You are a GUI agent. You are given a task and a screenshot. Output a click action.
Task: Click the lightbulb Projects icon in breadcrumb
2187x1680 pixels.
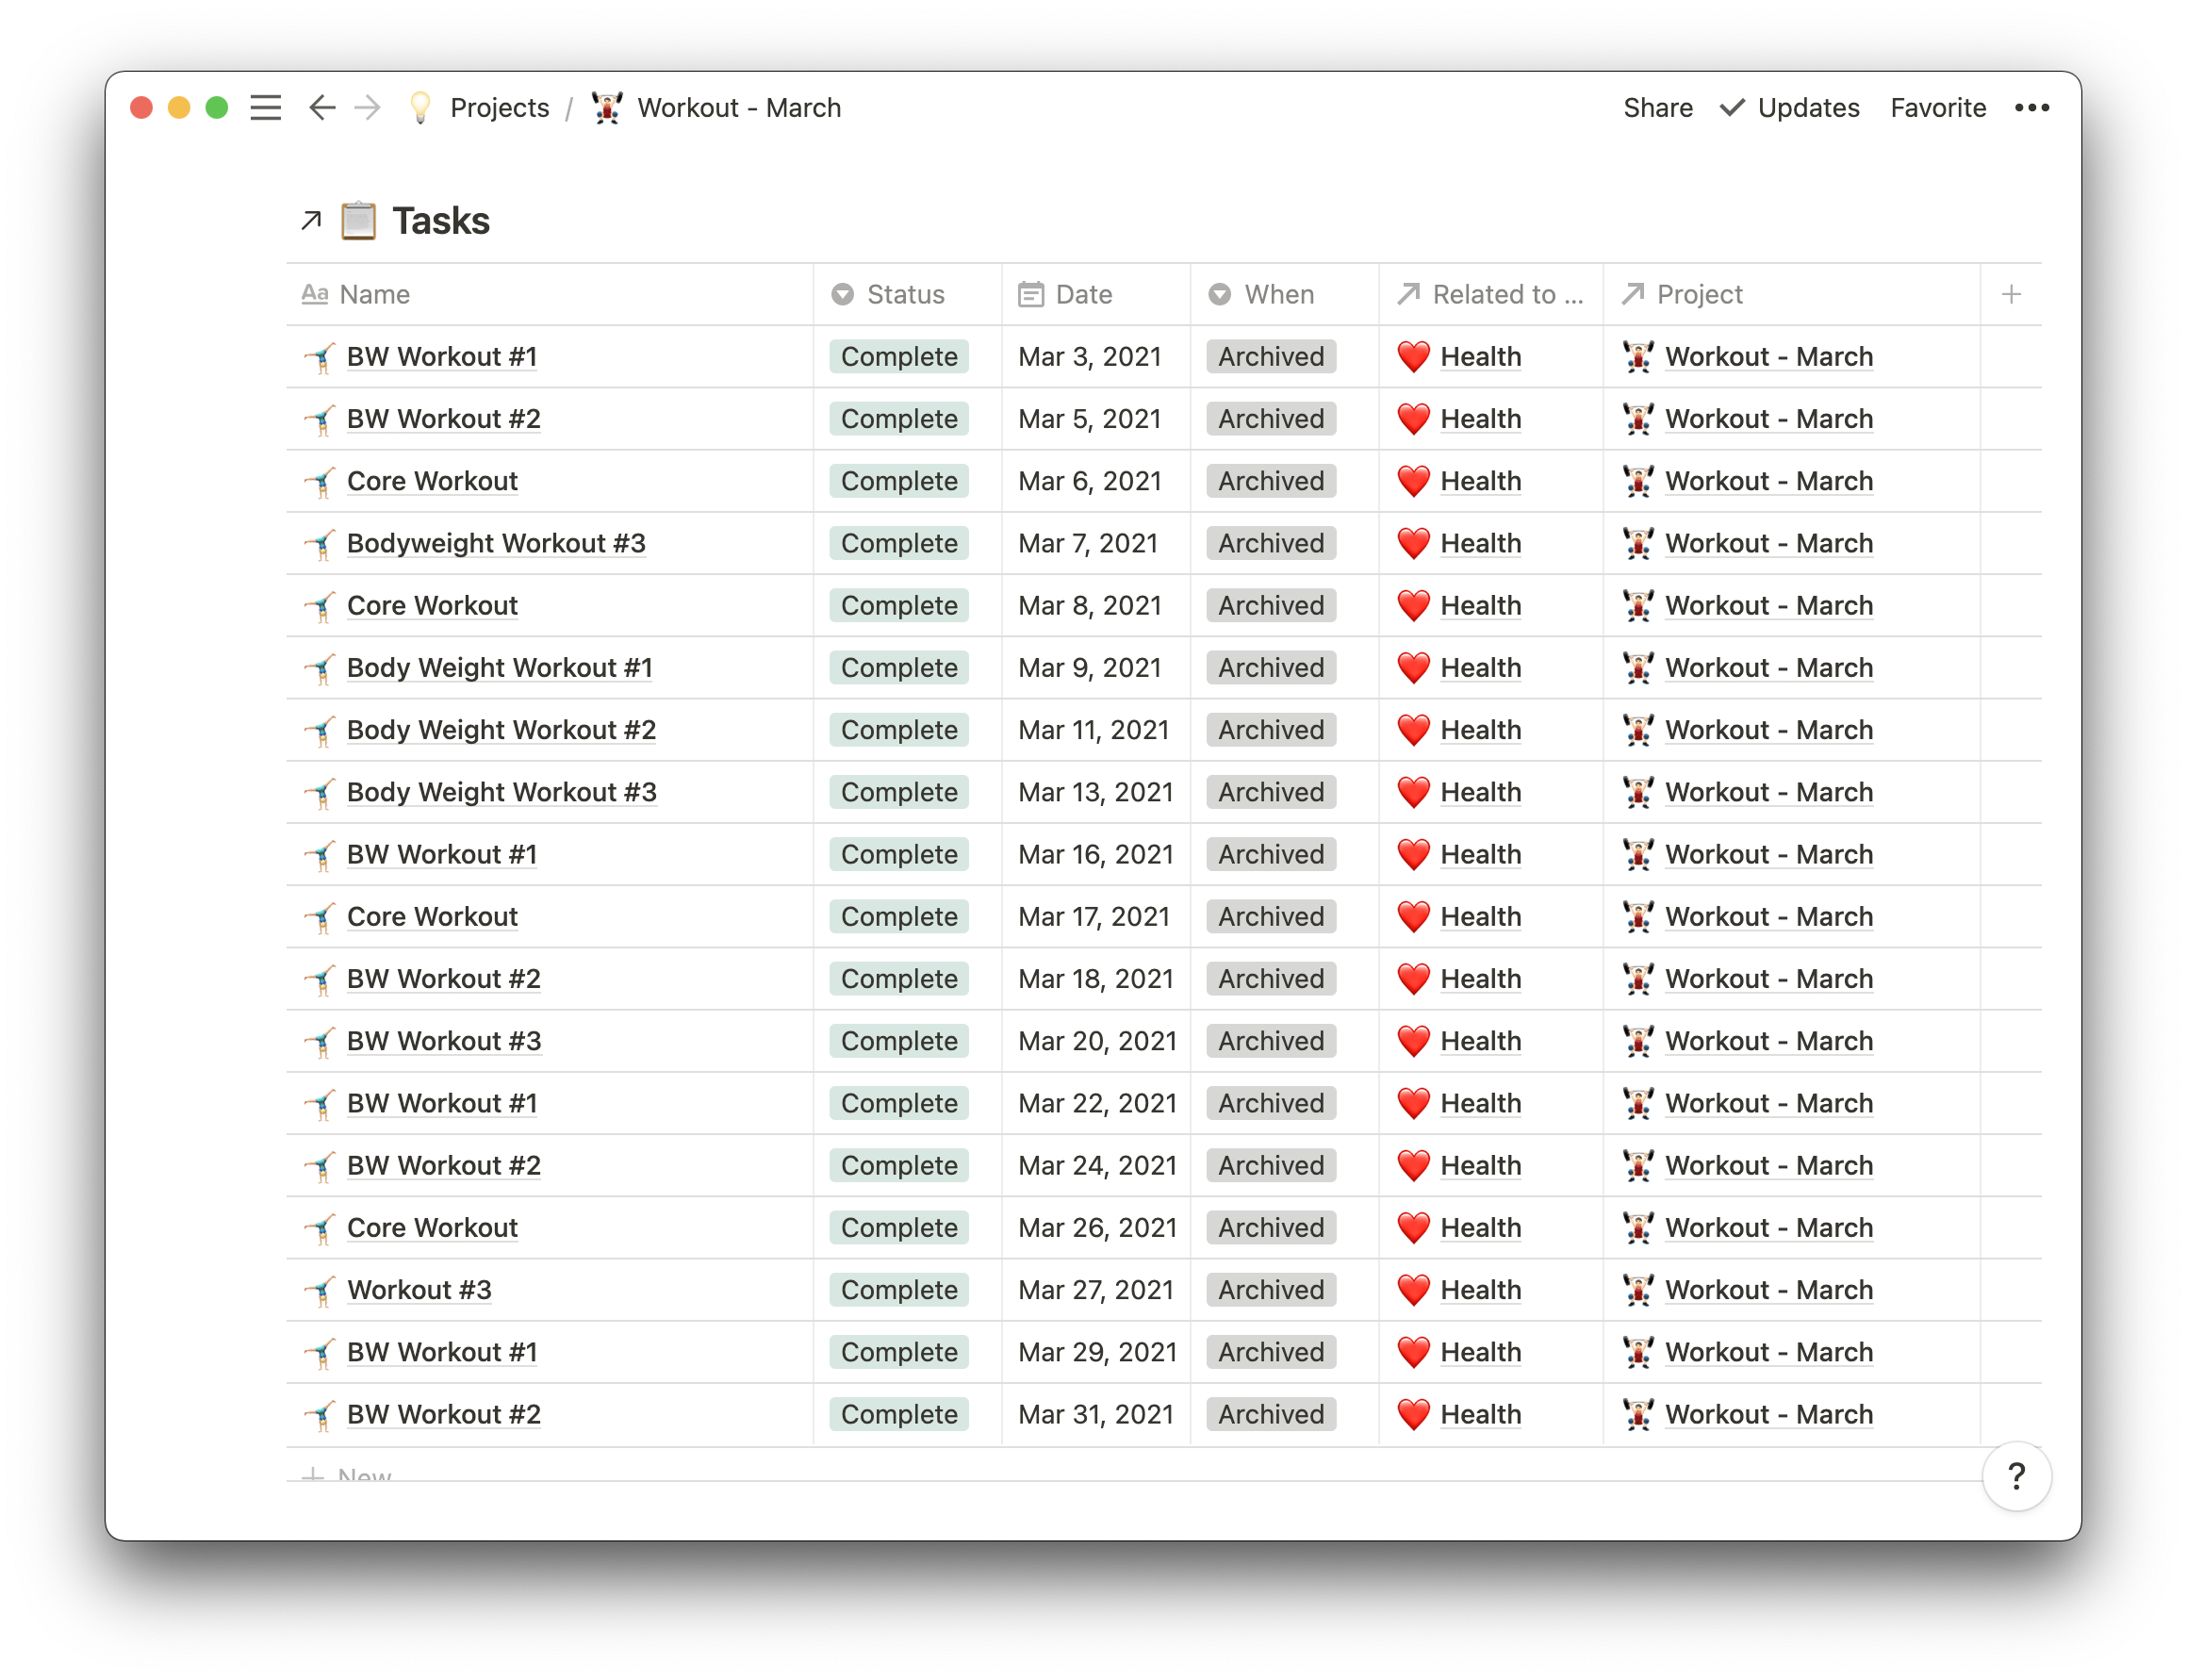(421, 108)
